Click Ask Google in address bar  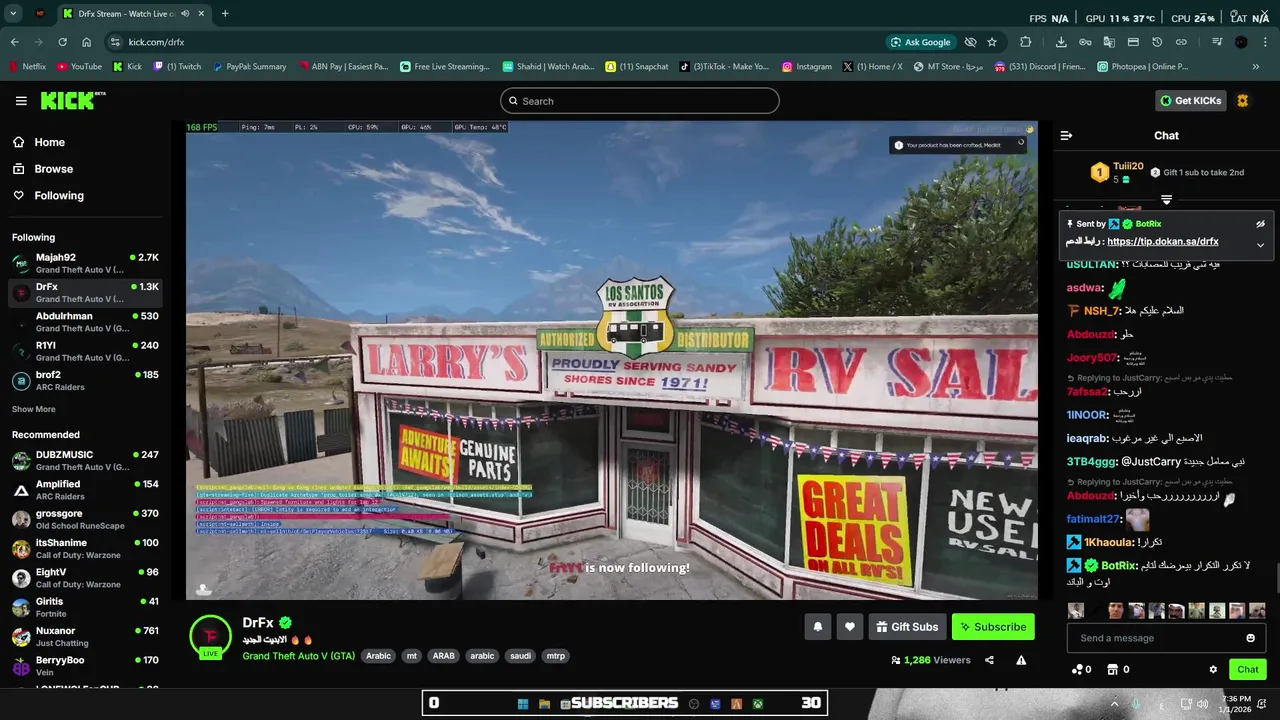click(x=920, y=42)
